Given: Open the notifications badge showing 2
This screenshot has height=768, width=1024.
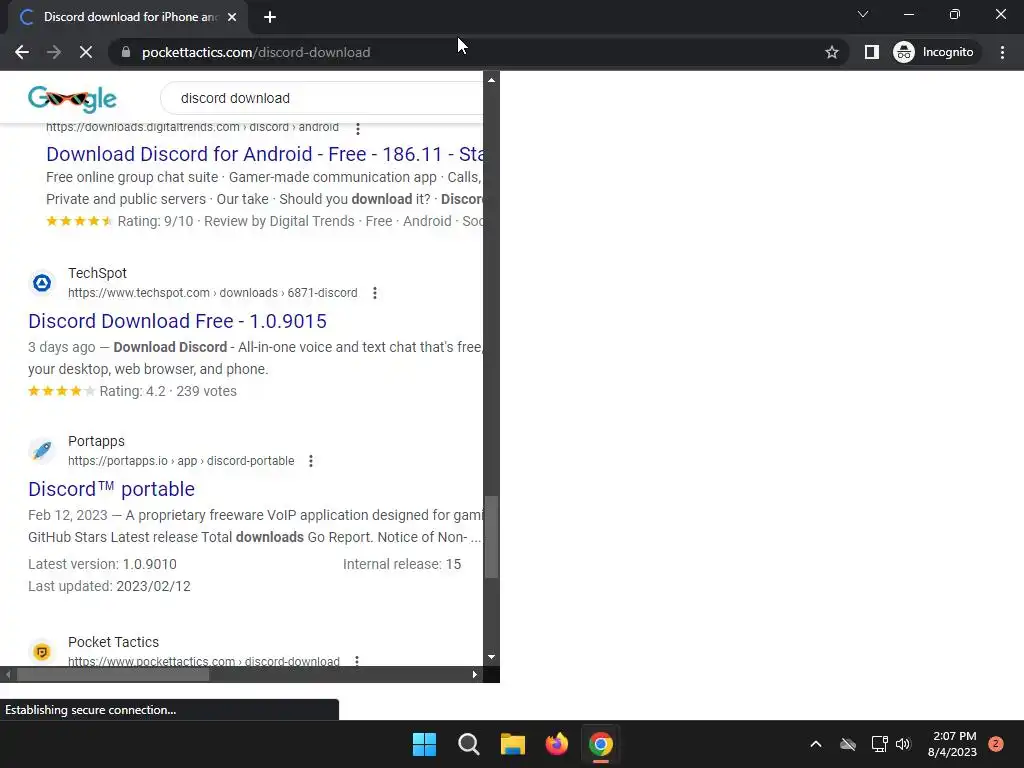Looking at the screenshot, I should pyautogui.click(x=996, y=744).
